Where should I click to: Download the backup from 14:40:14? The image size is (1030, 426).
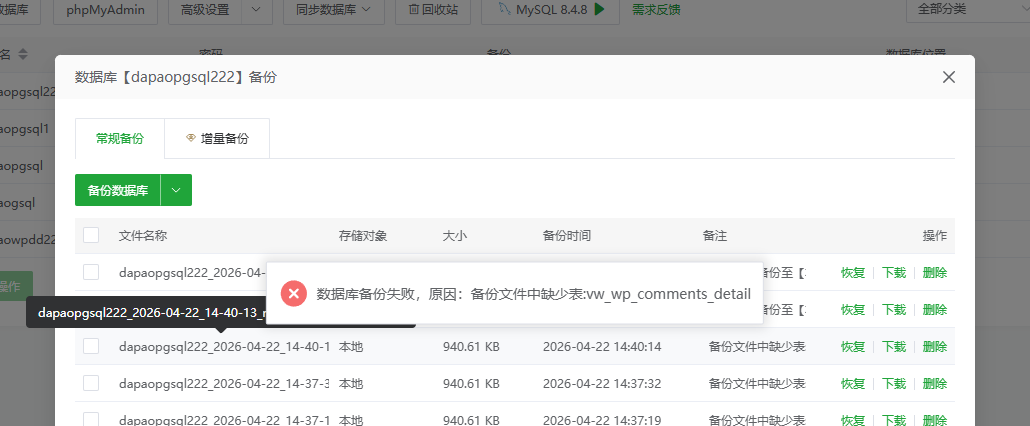pos(893,346)
